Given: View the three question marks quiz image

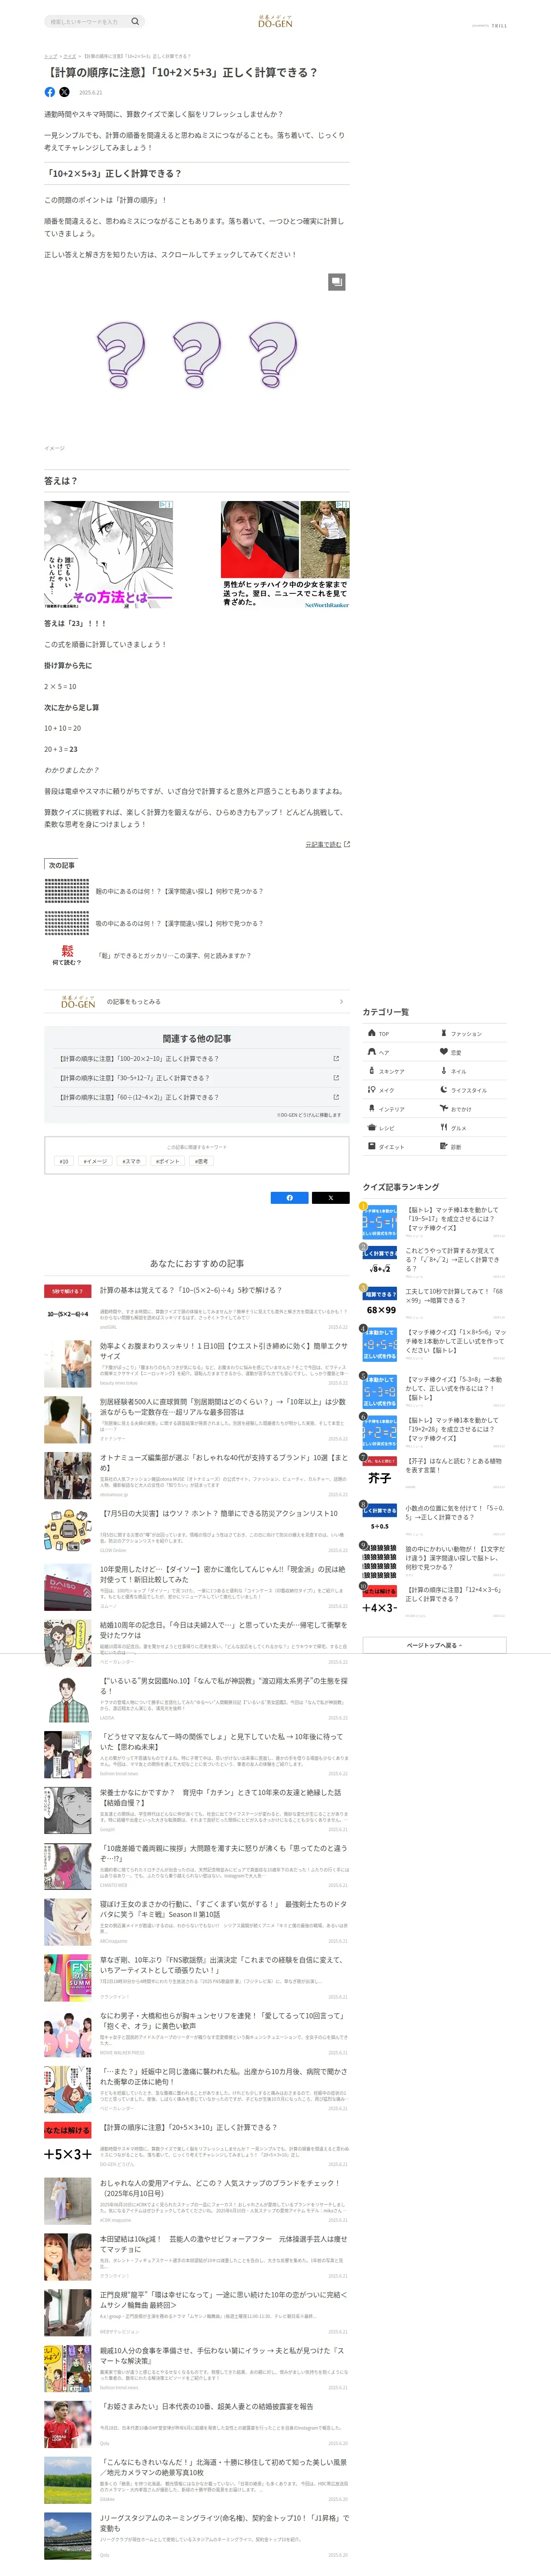Looking at the screenshot, I should point(197,355).
